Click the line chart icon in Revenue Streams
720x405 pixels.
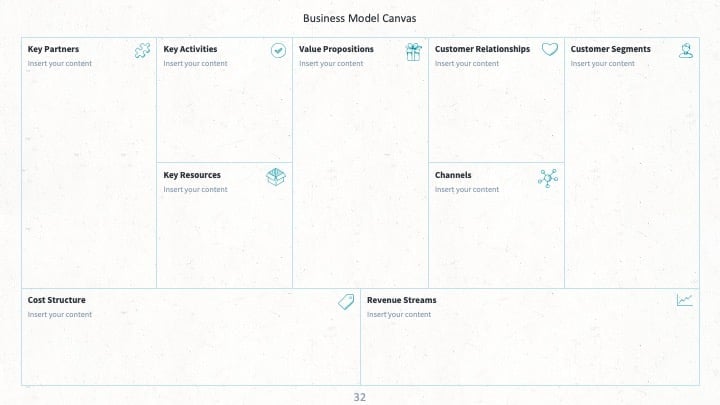coord(685,300)
